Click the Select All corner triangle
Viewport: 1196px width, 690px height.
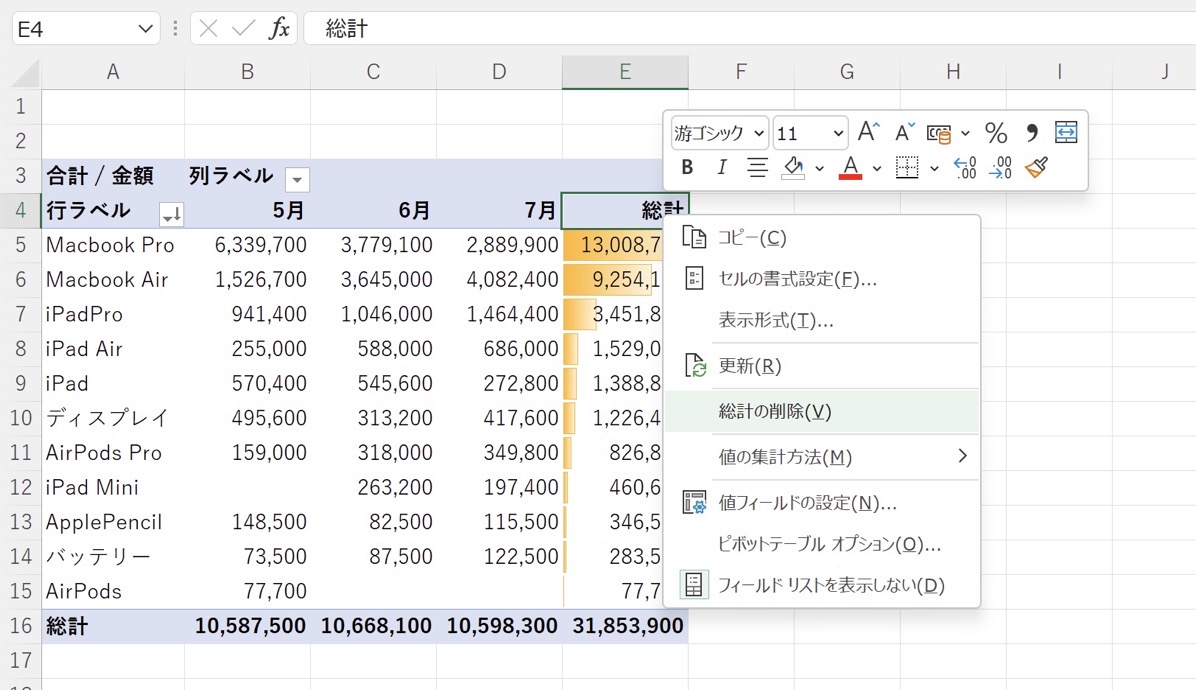tap(25, 72)
